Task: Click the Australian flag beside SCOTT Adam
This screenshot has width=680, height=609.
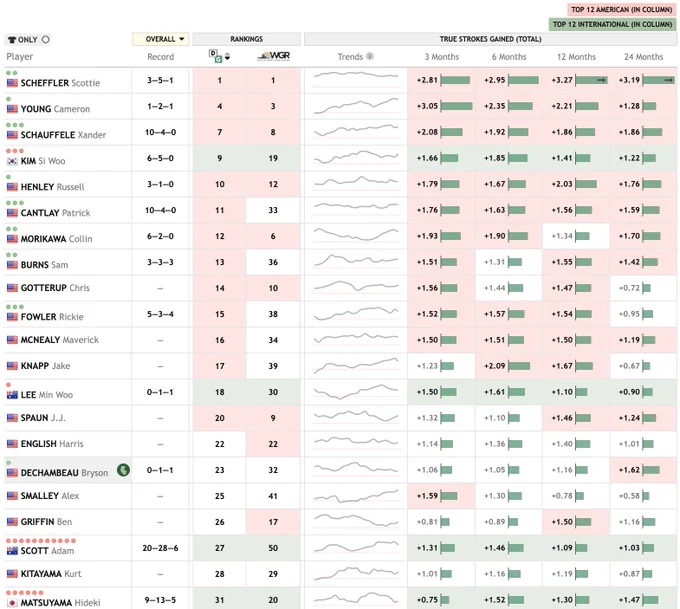Action: click(x=12, y=551)
